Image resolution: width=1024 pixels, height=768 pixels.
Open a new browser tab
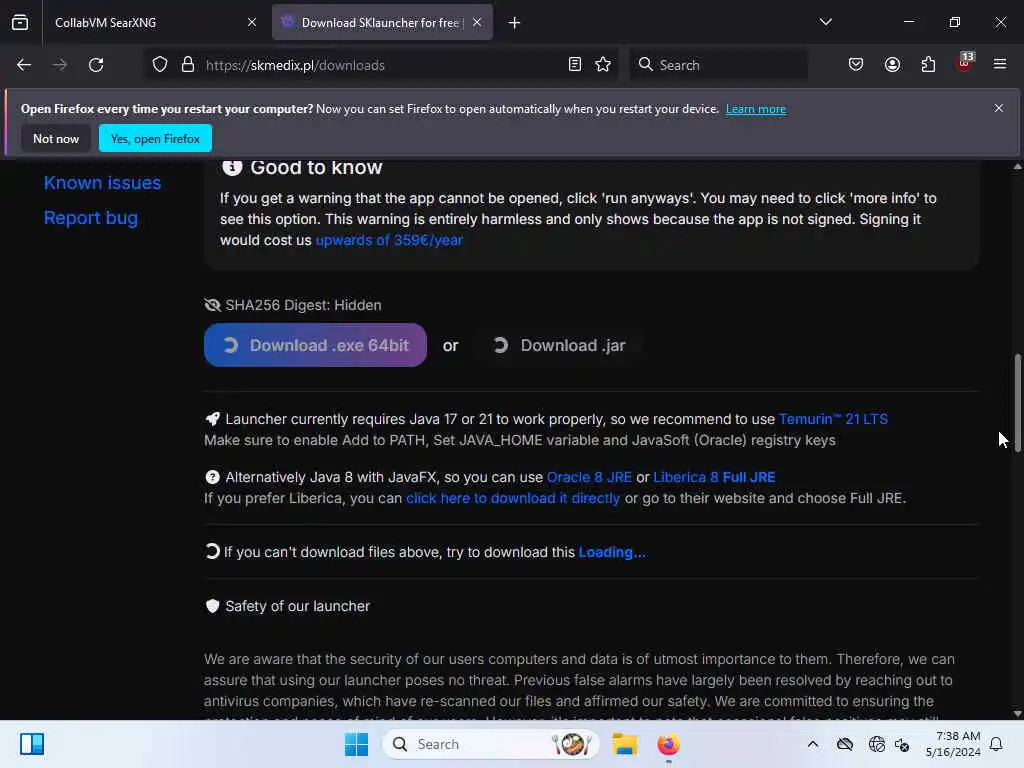point(514,23)
